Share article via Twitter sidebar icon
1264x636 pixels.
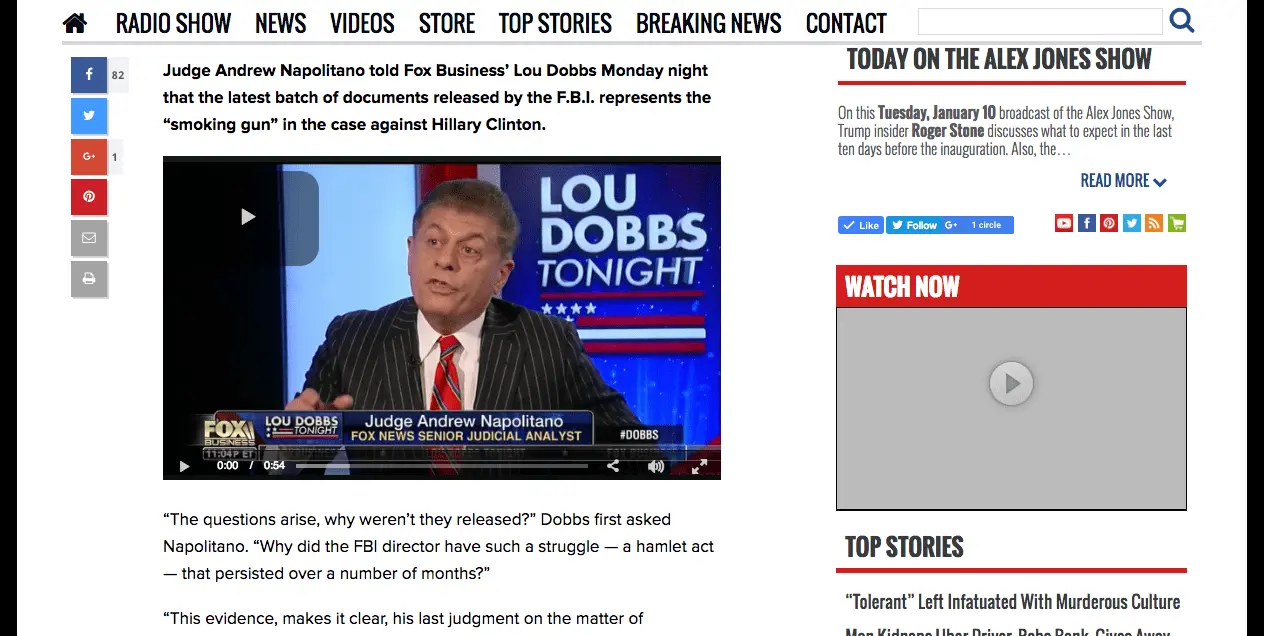89,116
